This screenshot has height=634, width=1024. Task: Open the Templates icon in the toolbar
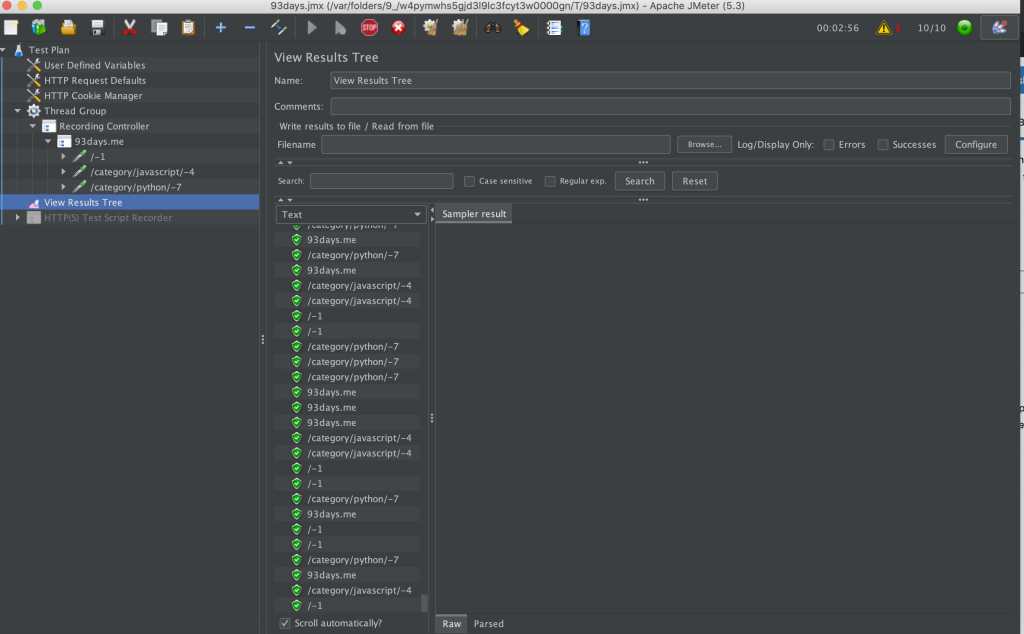[x=39, y=27]
